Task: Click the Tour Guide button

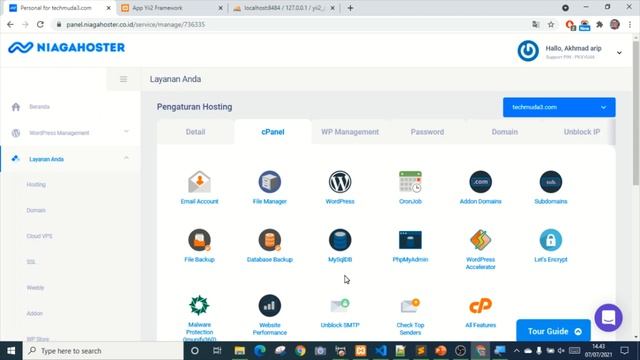Action: coord(553,331)
